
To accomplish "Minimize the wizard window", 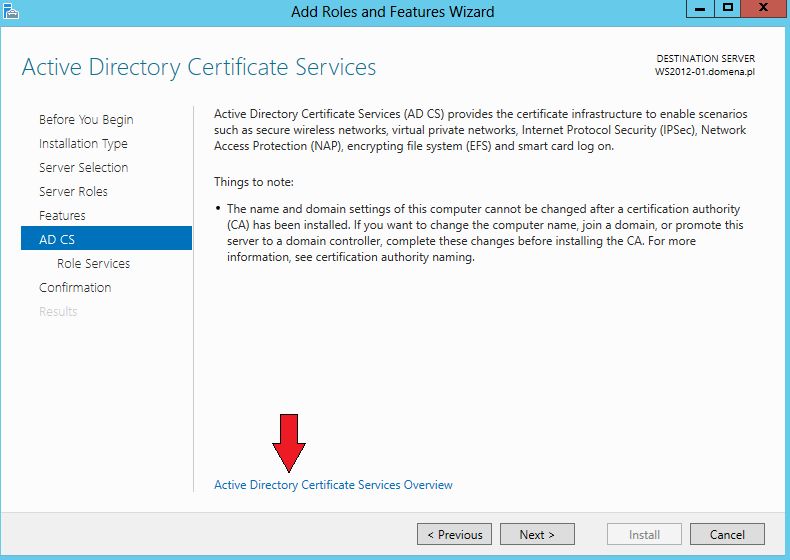I will 700,8.
